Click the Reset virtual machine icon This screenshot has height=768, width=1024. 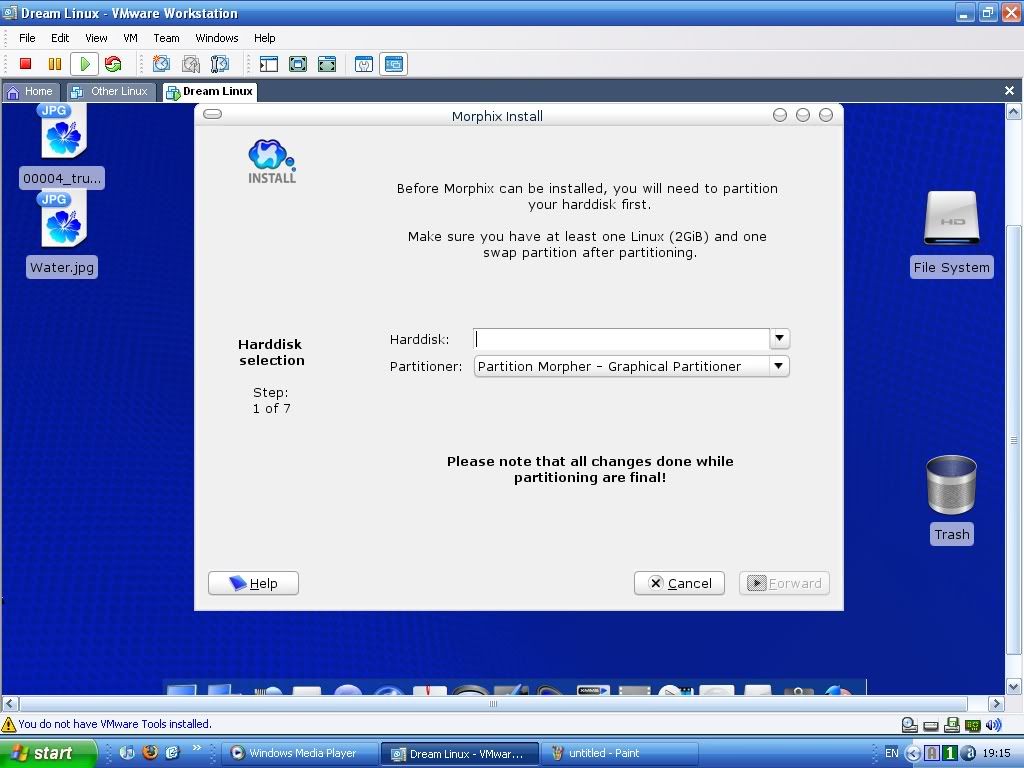(113, 64)
